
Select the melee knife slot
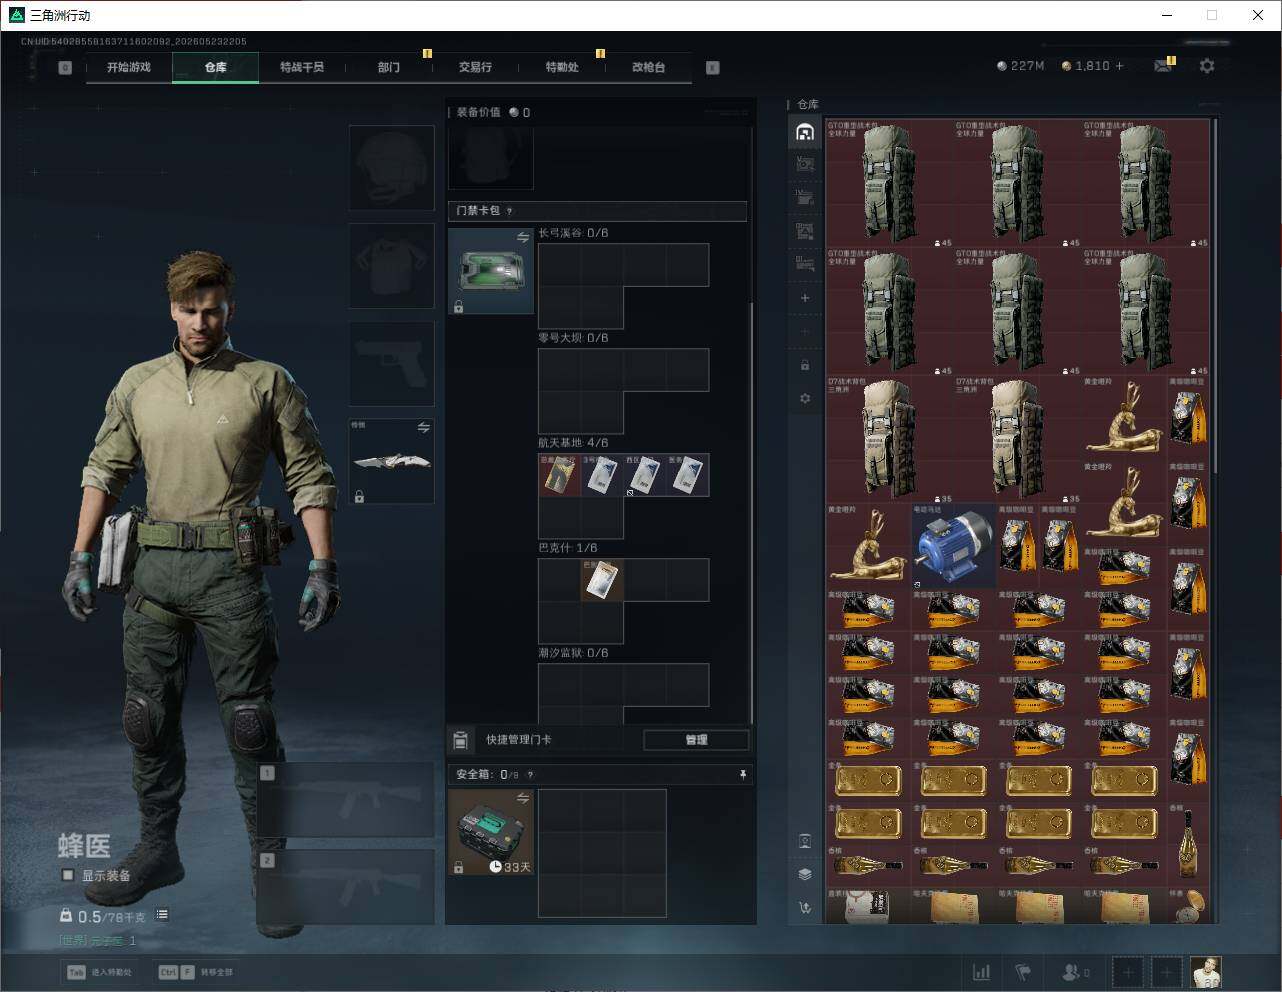click(x=391, y=461)
